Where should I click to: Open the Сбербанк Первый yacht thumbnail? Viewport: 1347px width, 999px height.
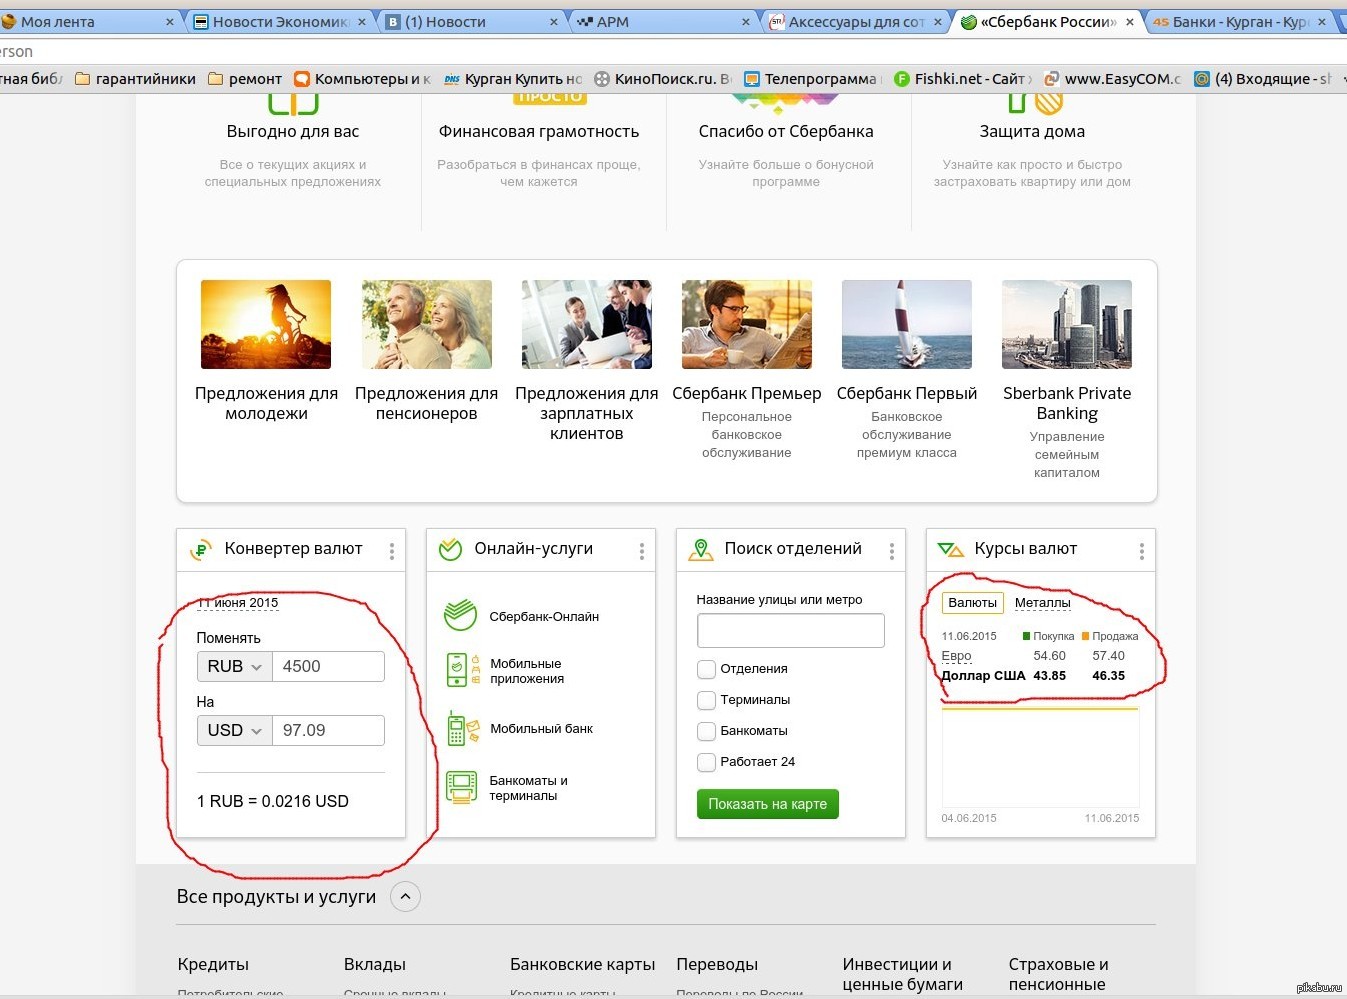(907, 324)
